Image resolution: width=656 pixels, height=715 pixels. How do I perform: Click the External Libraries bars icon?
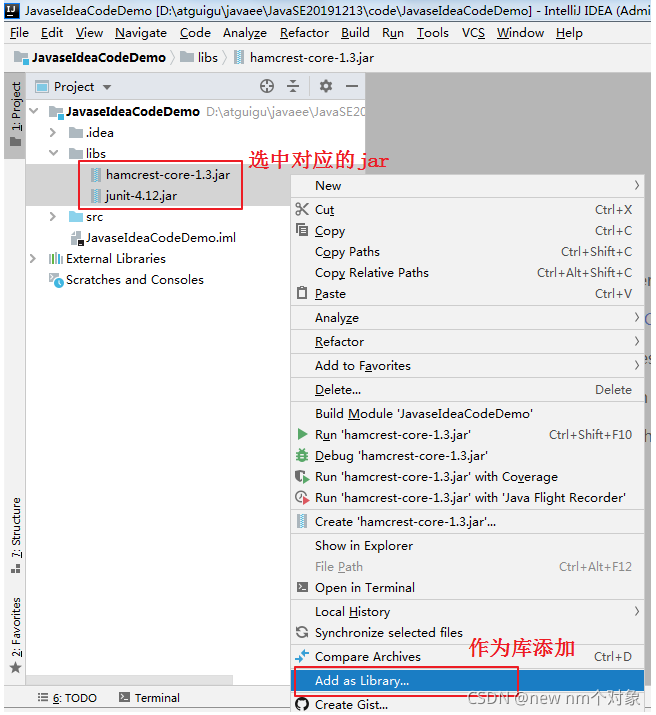(56, 259)
